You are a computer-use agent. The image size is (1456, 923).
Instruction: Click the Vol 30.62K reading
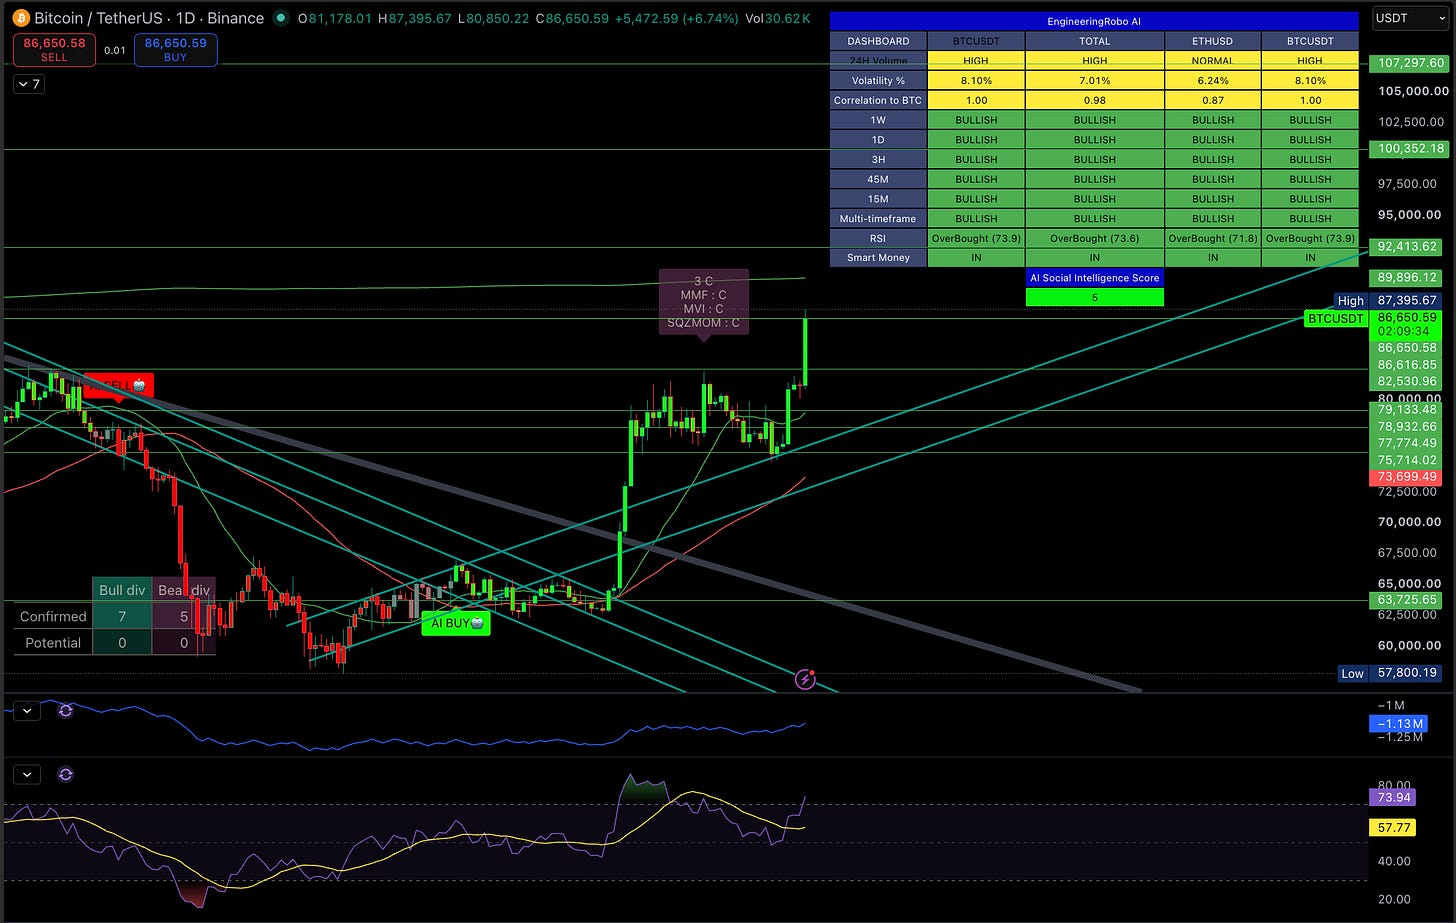777,18
